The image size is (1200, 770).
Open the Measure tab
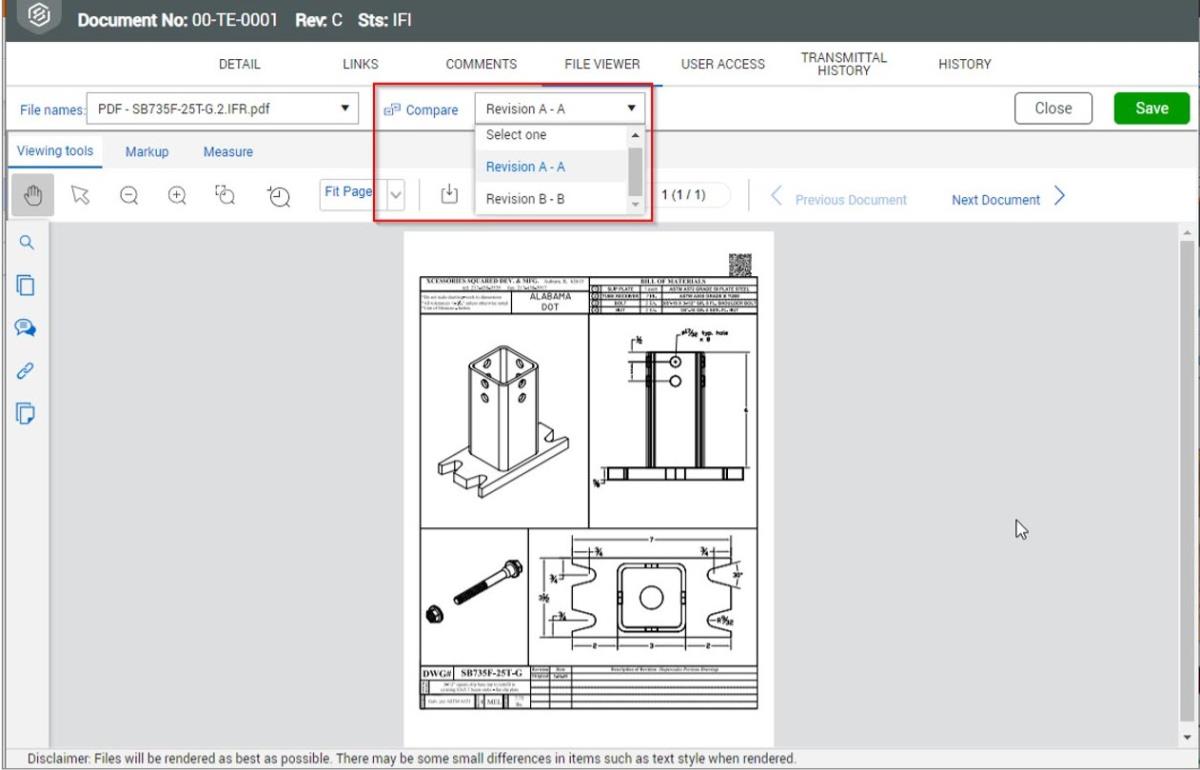[228, 152]
